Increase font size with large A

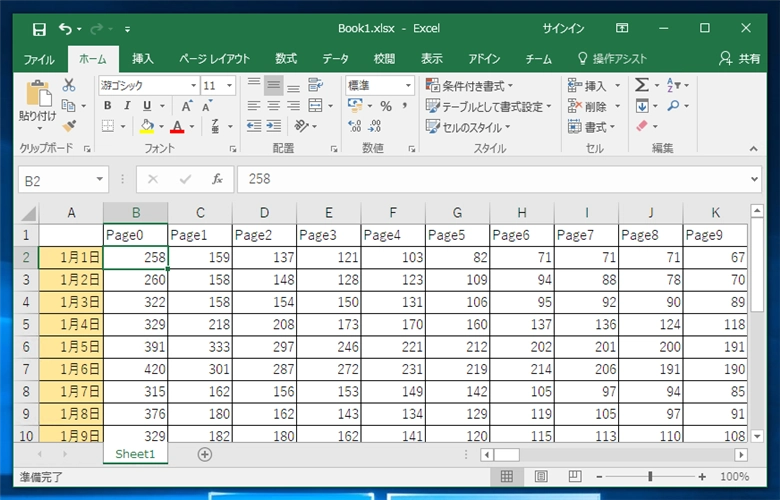coord(187,106)
